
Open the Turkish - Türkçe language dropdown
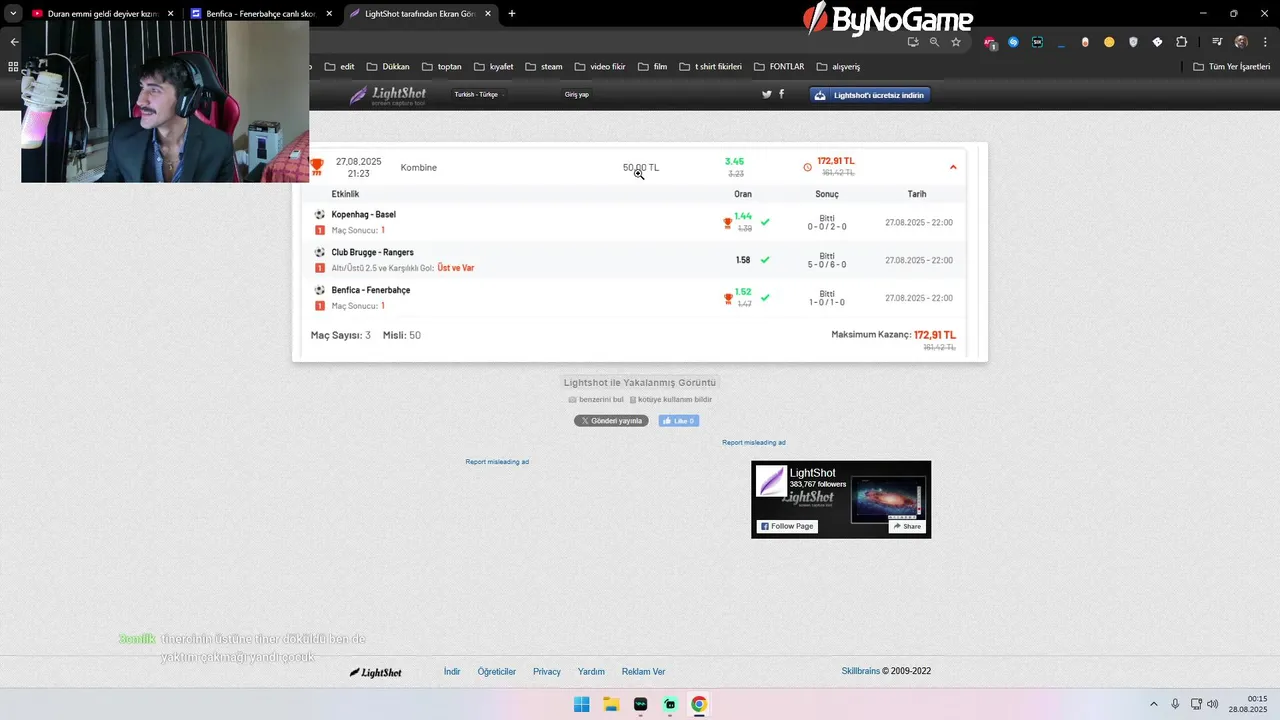477,94
